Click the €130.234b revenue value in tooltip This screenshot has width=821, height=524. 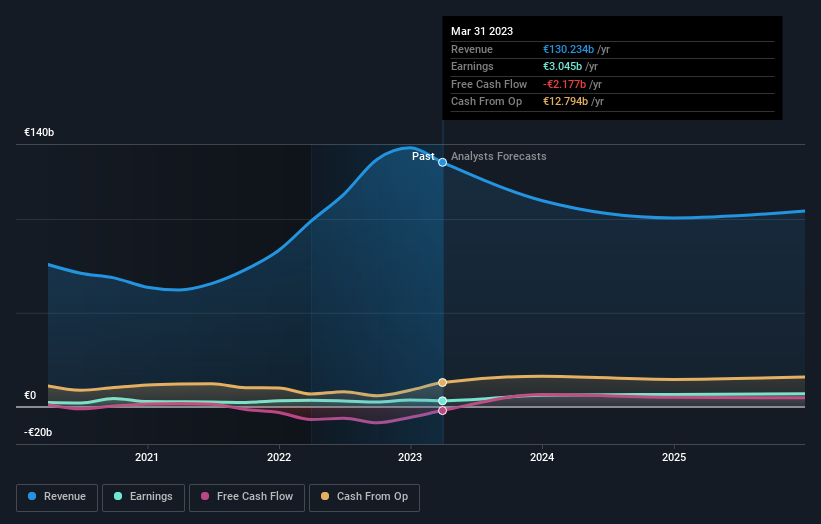[x=568, y=49]
